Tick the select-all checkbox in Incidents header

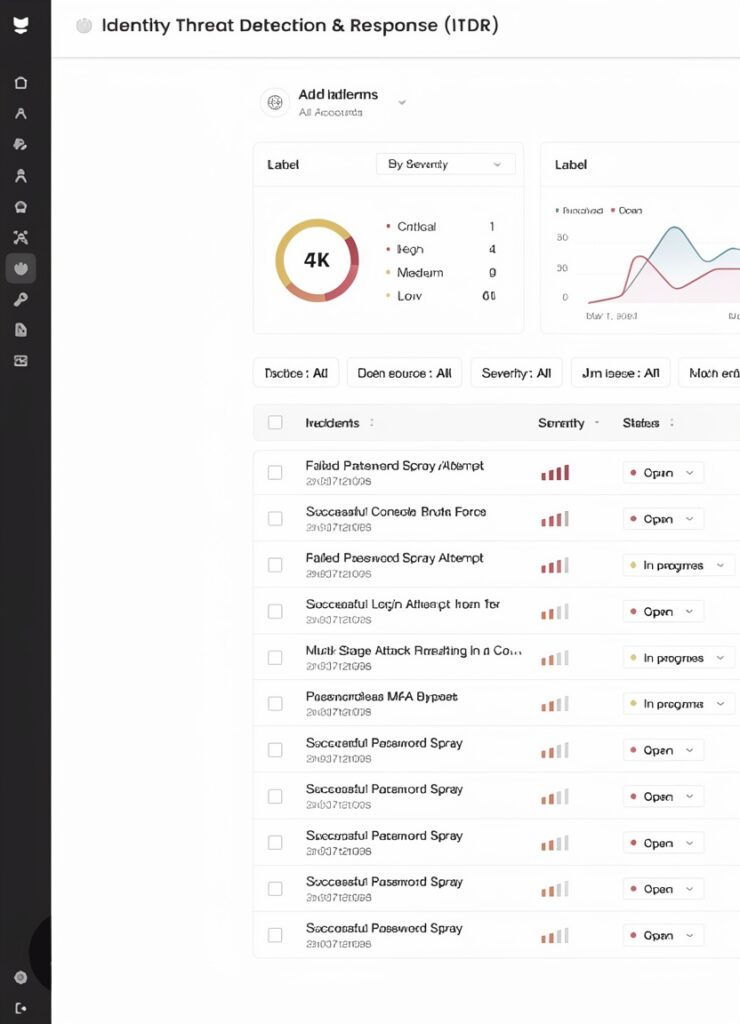click(275, 423)
